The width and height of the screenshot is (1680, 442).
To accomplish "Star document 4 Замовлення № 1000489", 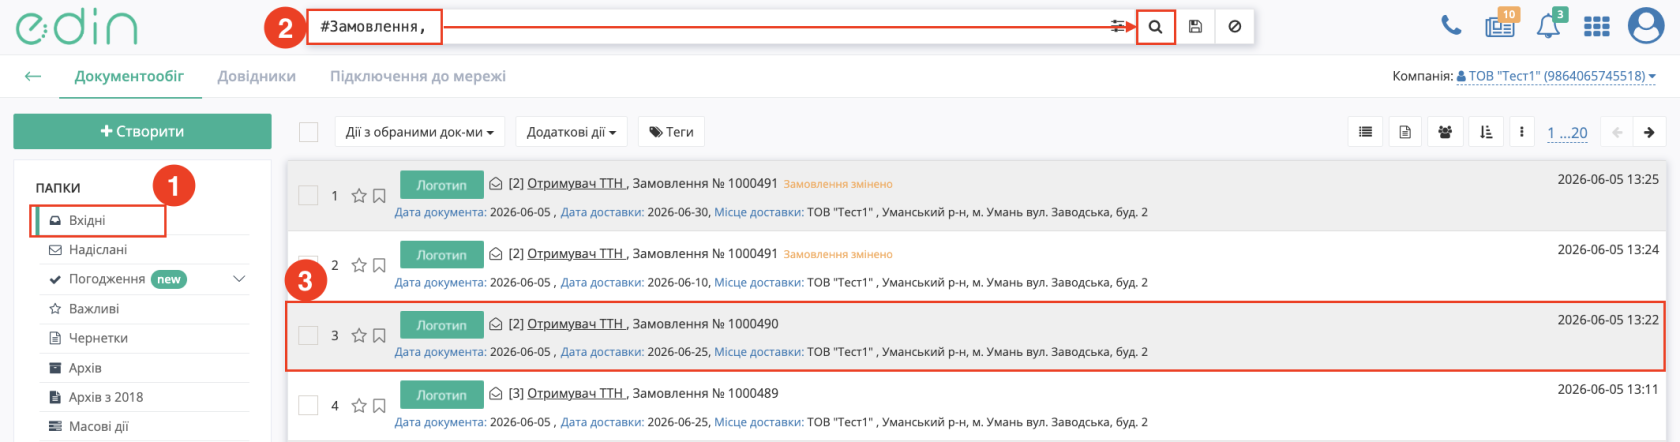I will 359,406.
